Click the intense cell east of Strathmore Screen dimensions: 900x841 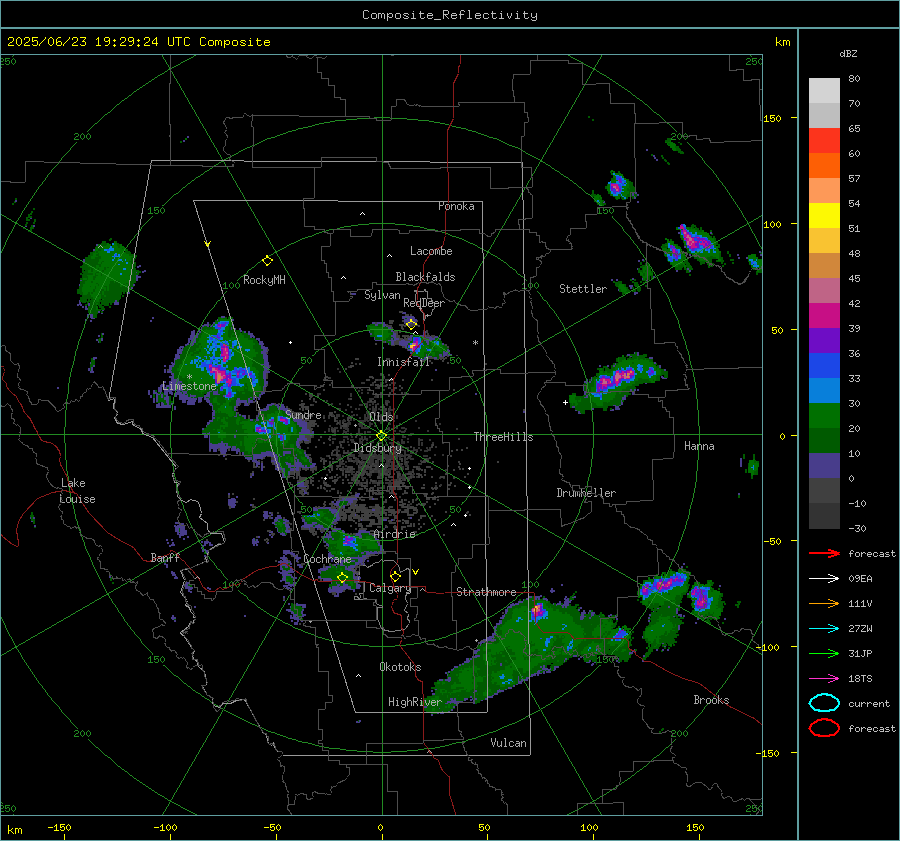click(x=537, y=610)
